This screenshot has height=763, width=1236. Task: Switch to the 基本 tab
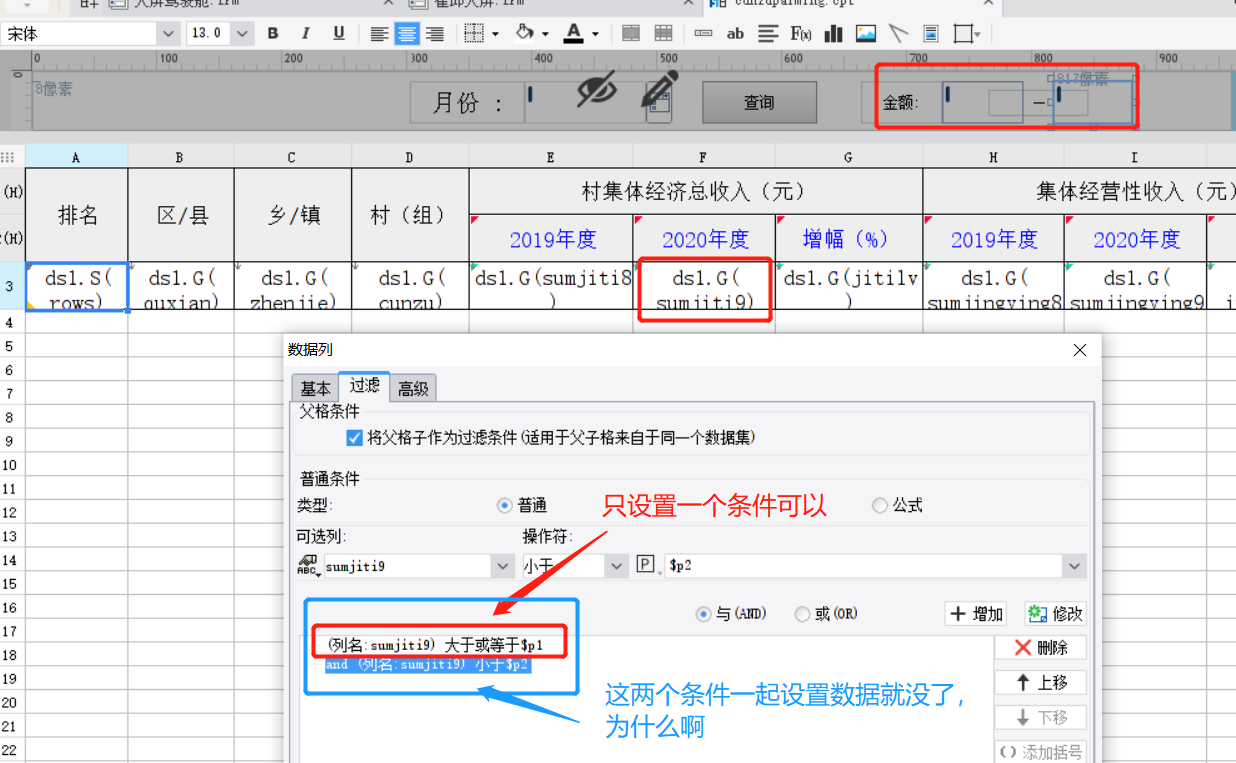point(315,389)
